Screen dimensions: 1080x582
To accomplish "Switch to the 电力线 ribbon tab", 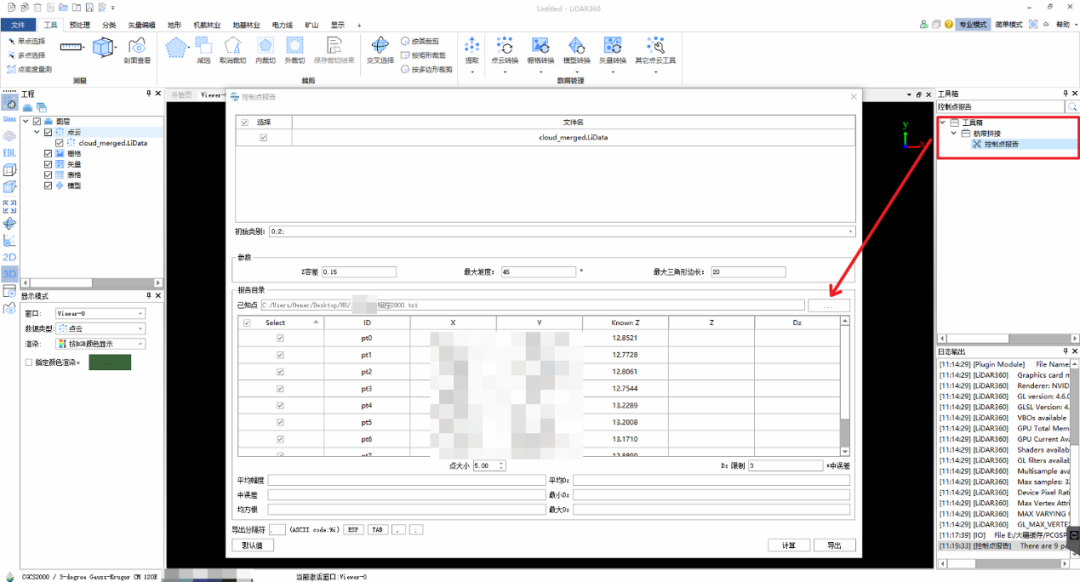I will tap(282, 25).
